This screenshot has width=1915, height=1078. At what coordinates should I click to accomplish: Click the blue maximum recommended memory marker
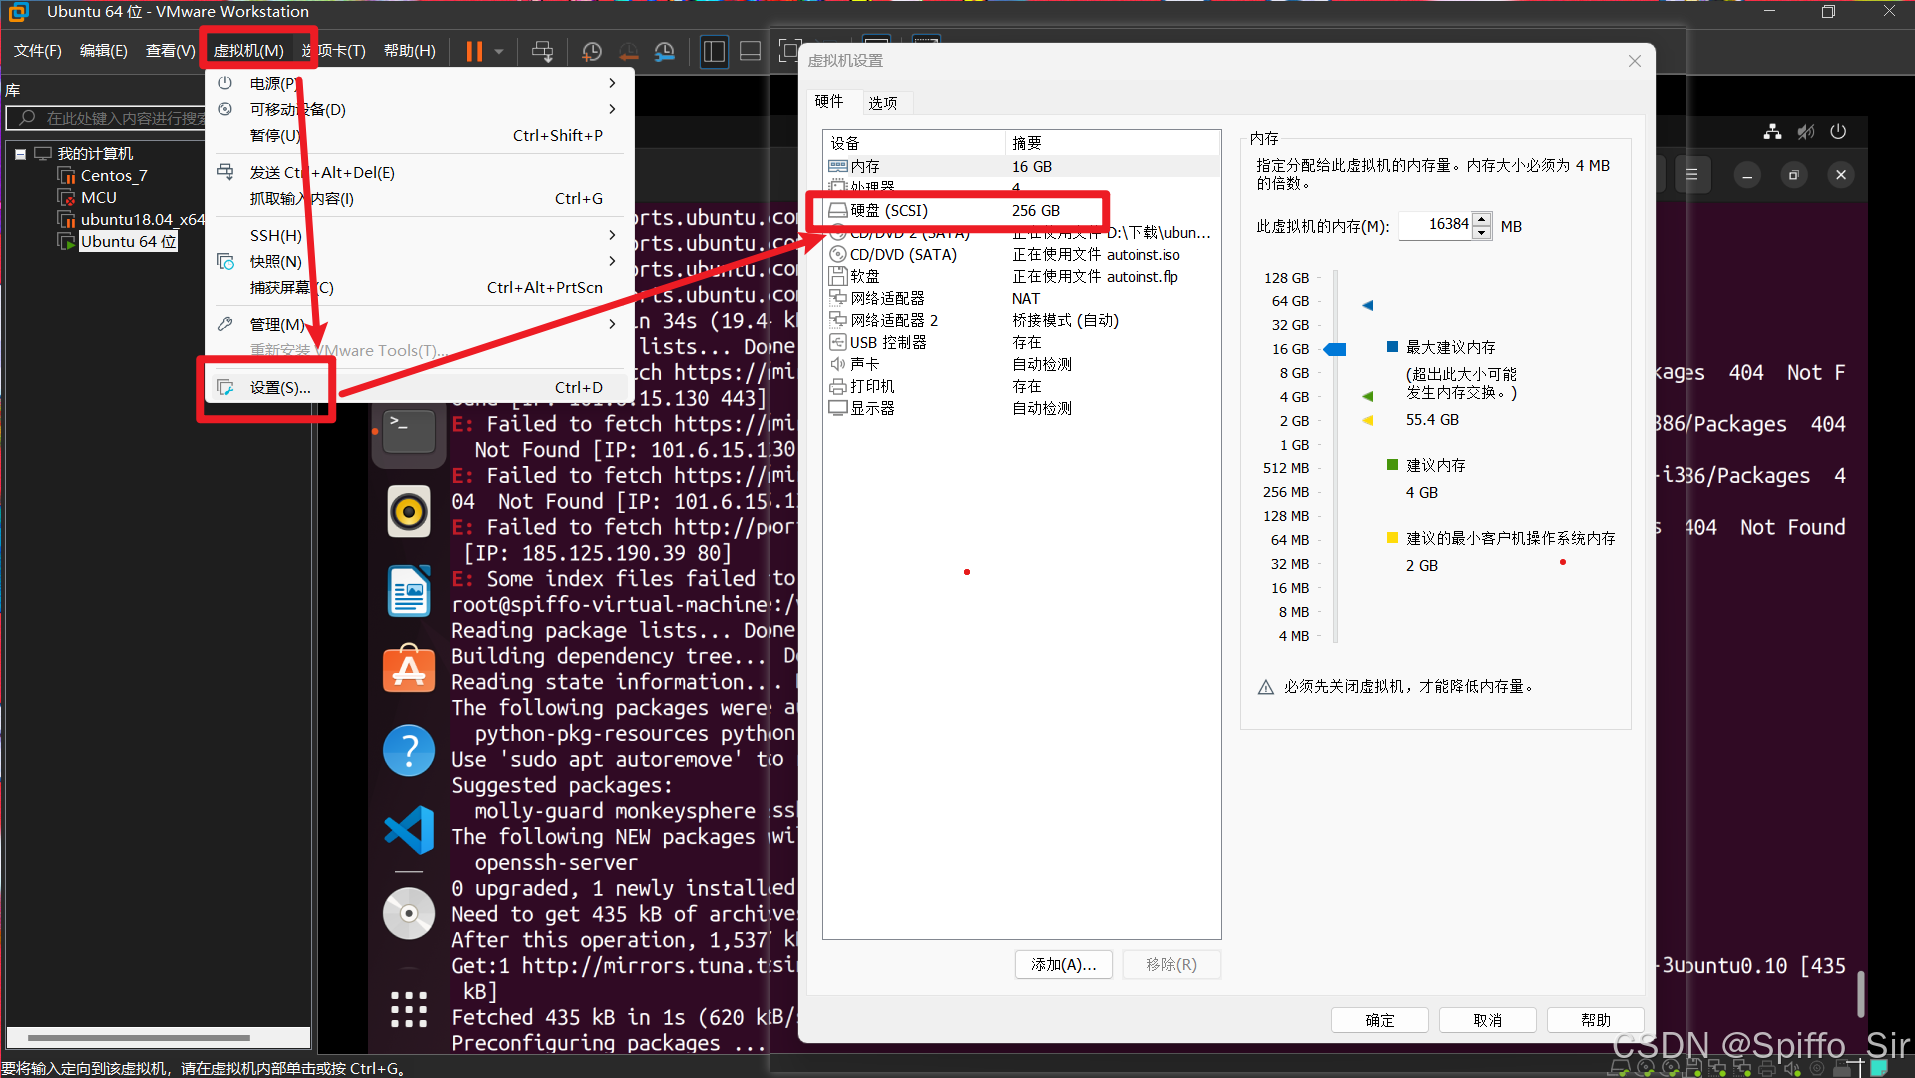(x=1368, y=305)
